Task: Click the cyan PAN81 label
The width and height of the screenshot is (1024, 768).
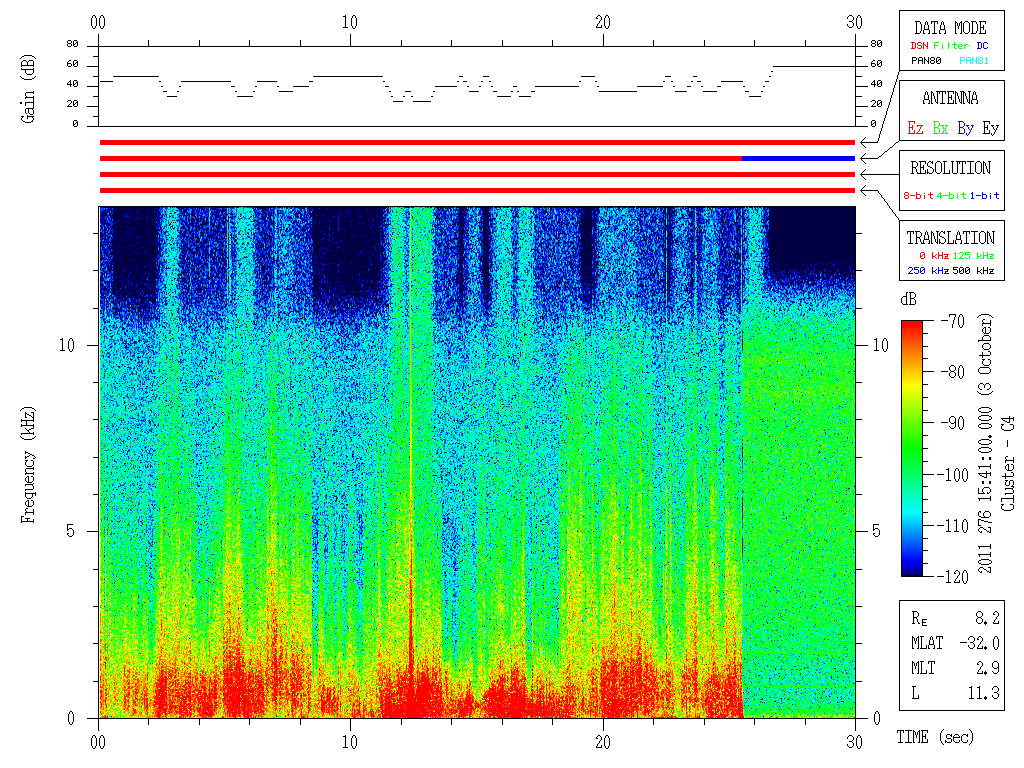Action: [974, 61]
